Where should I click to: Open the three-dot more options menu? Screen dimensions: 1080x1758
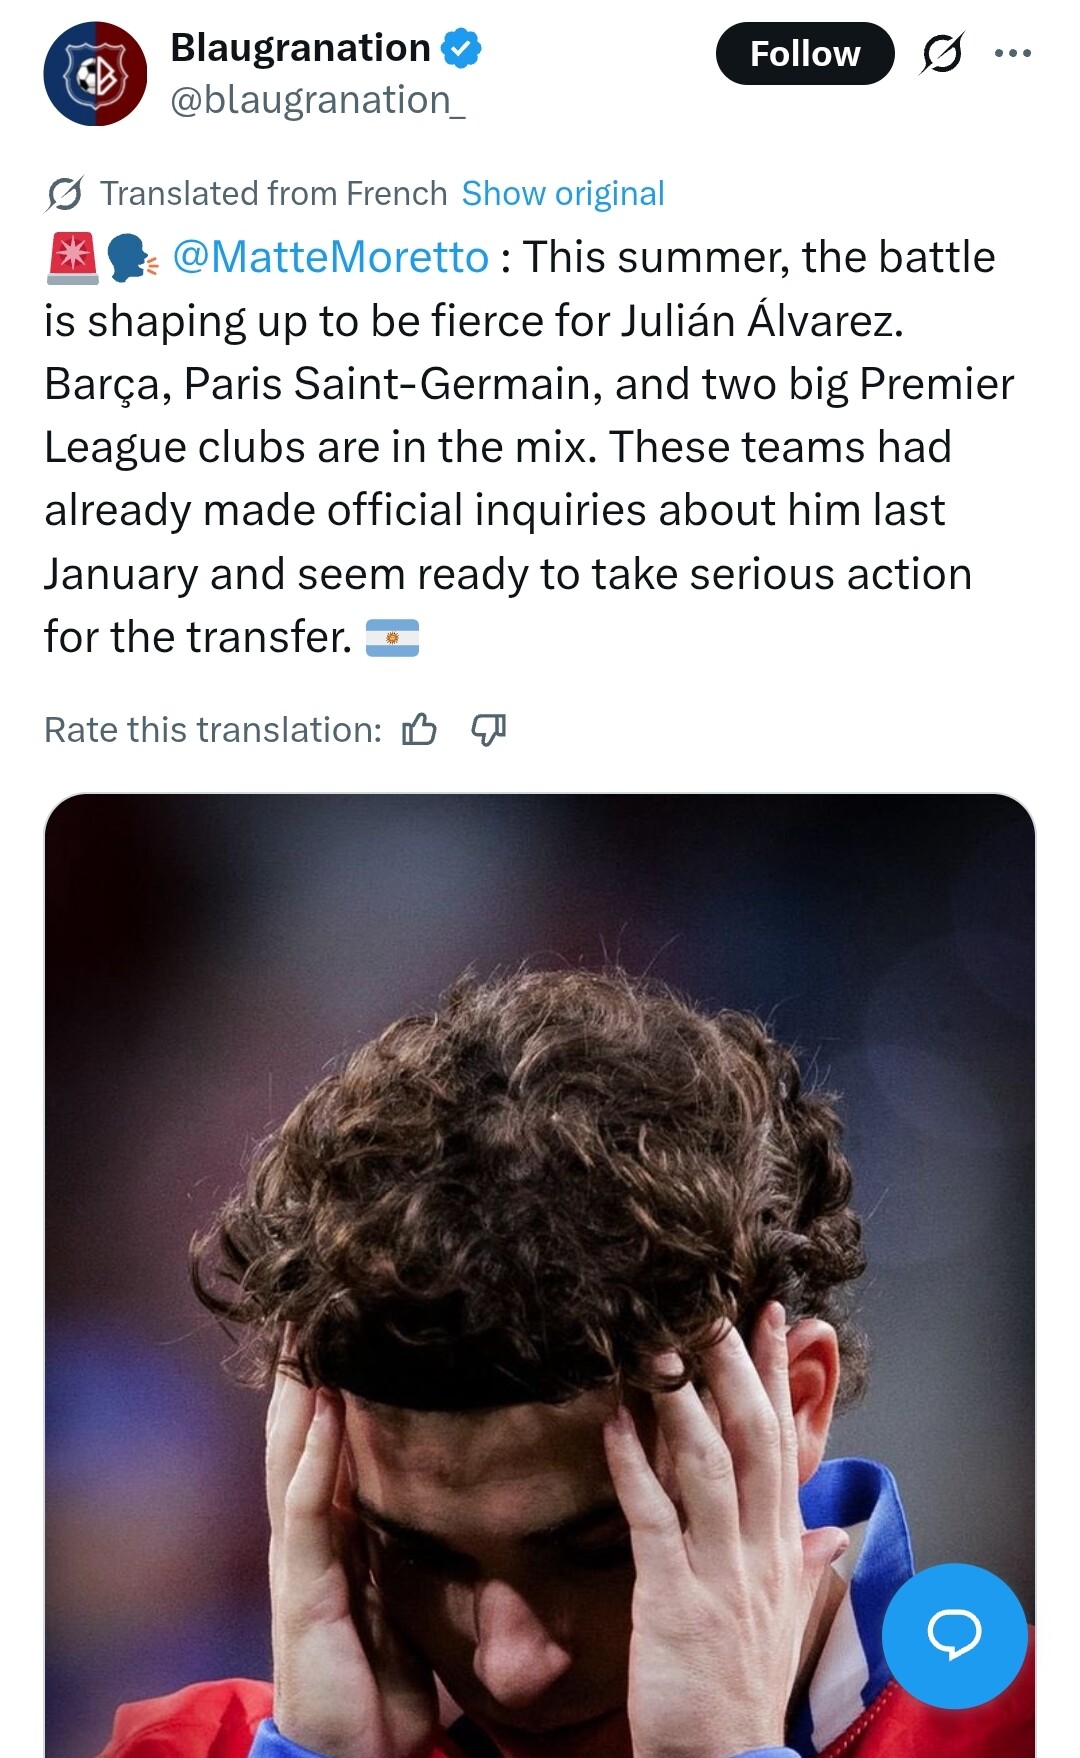(1012, 54)
